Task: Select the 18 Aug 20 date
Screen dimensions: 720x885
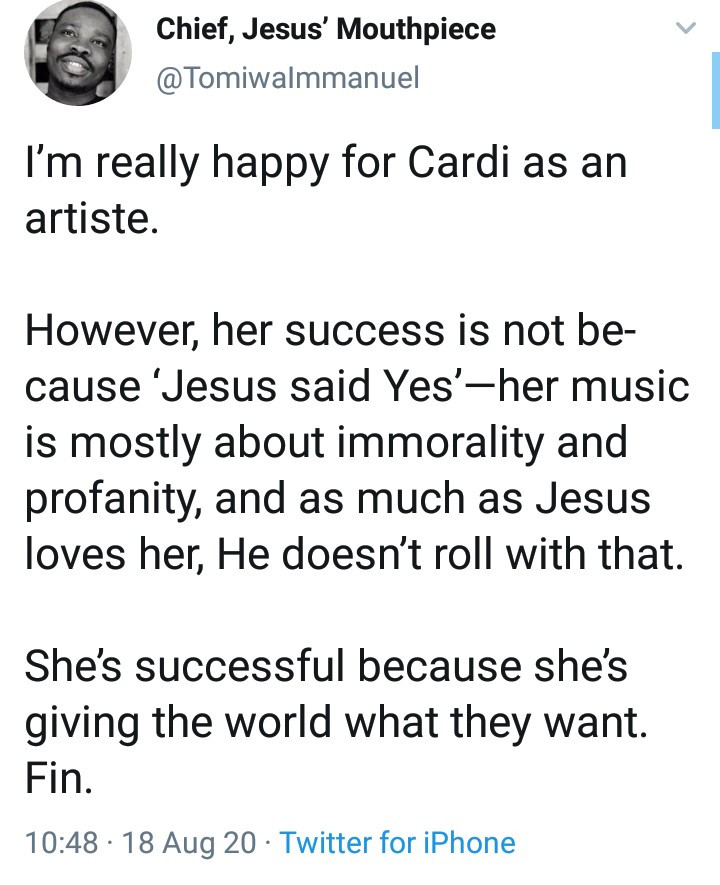Action: 188,843
